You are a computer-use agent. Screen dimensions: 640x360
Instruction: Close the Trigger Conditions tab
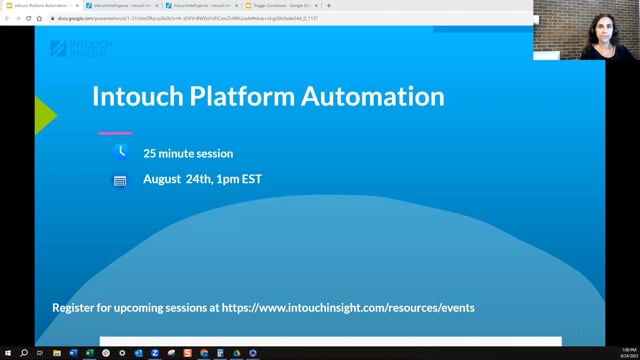(x=316, y=6)
